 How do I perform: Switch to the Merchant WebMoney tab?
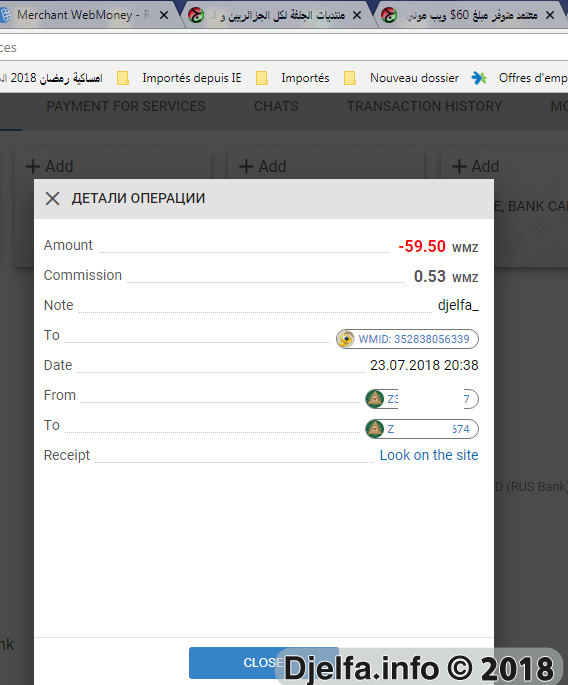(x=83, y=15)
